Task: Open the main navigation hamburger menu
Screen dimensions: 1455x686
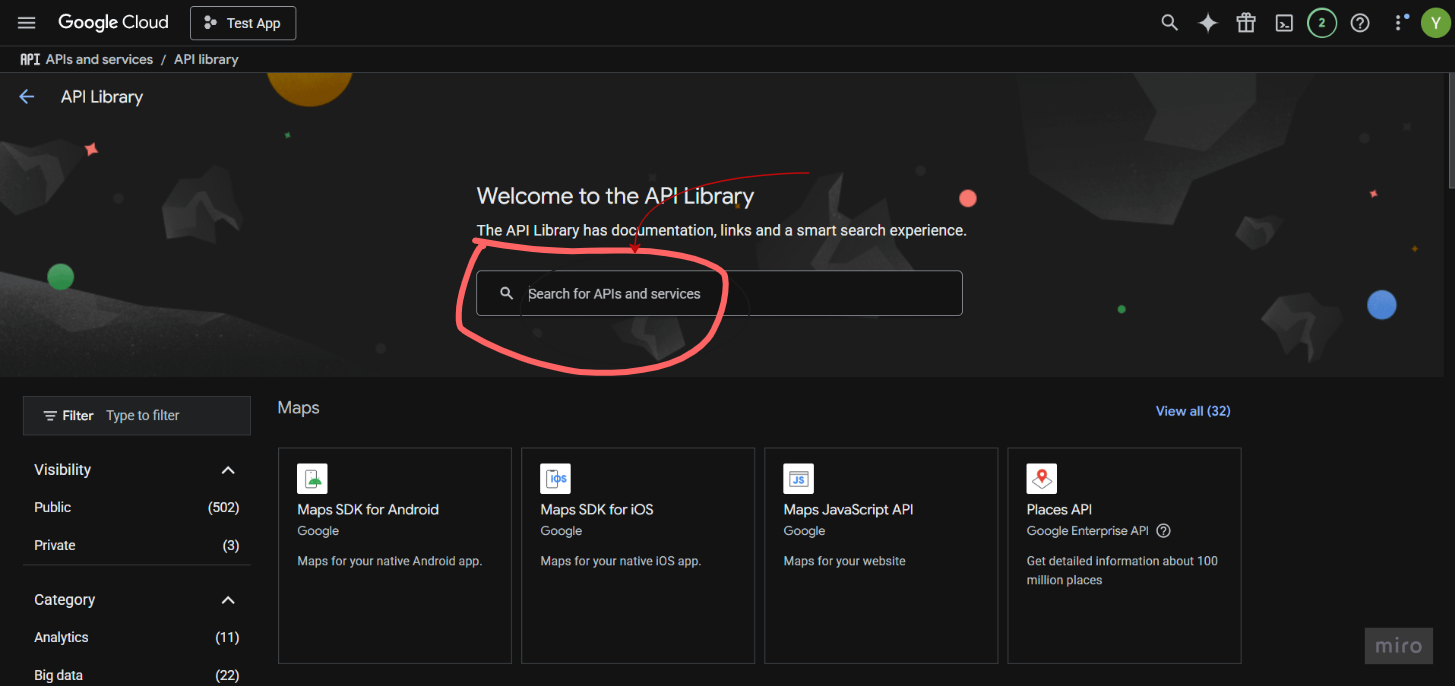Action: click(27, 23)
